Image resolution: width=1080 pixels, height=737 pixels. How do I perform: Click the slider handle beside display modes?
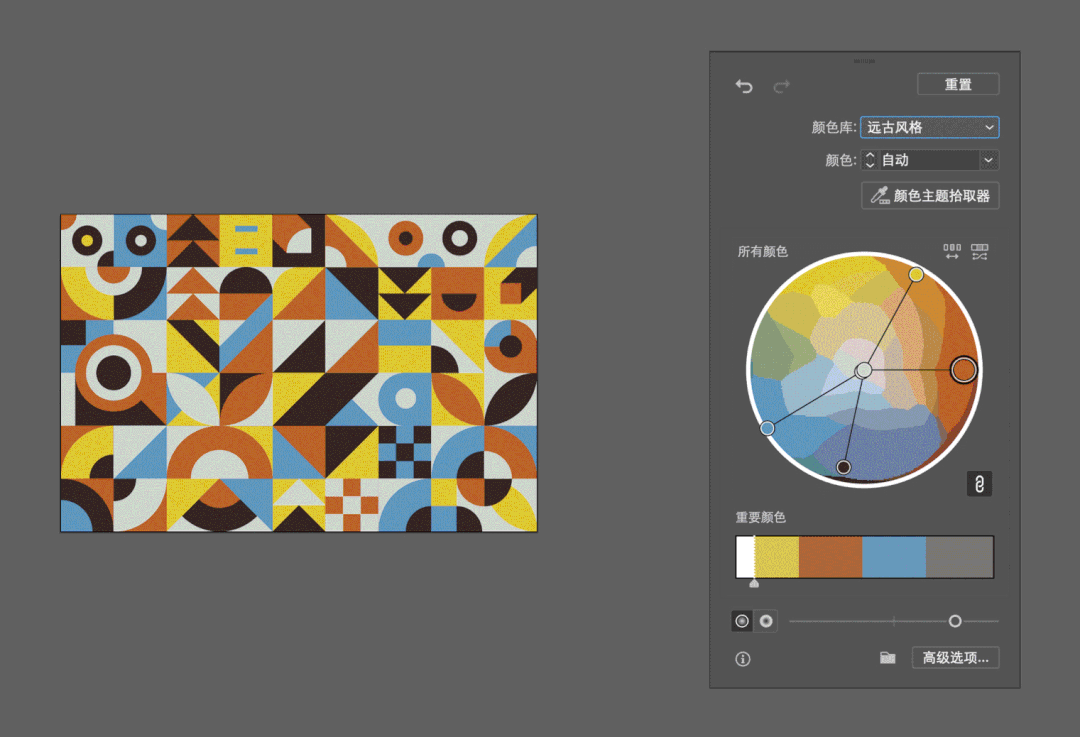tap(955, 621)
